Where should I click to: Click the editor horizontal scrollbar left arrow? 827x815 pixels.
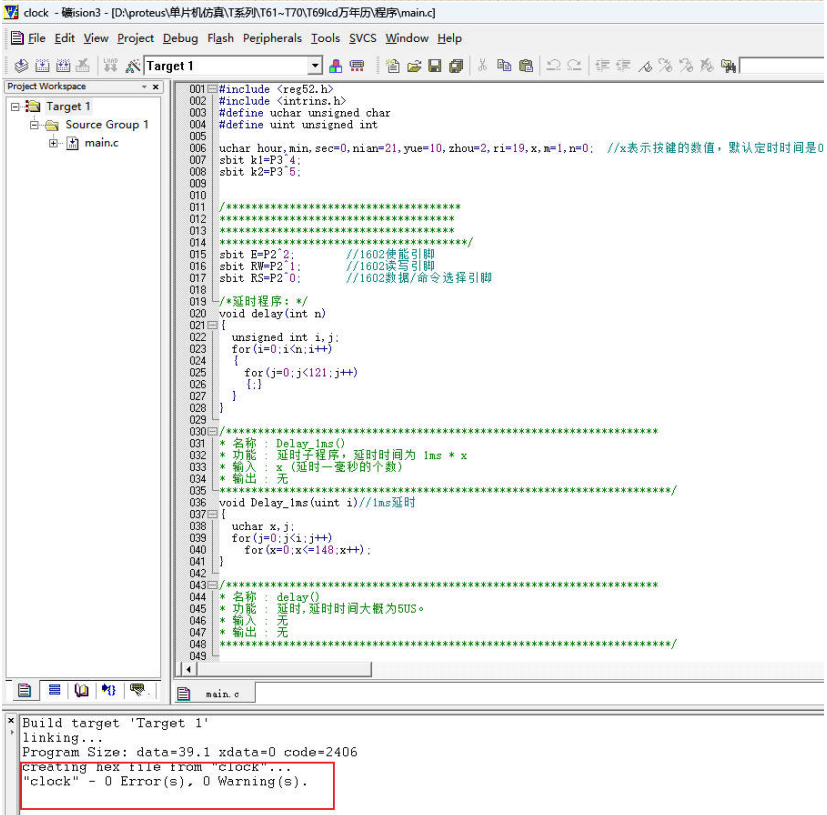point(188,668)
